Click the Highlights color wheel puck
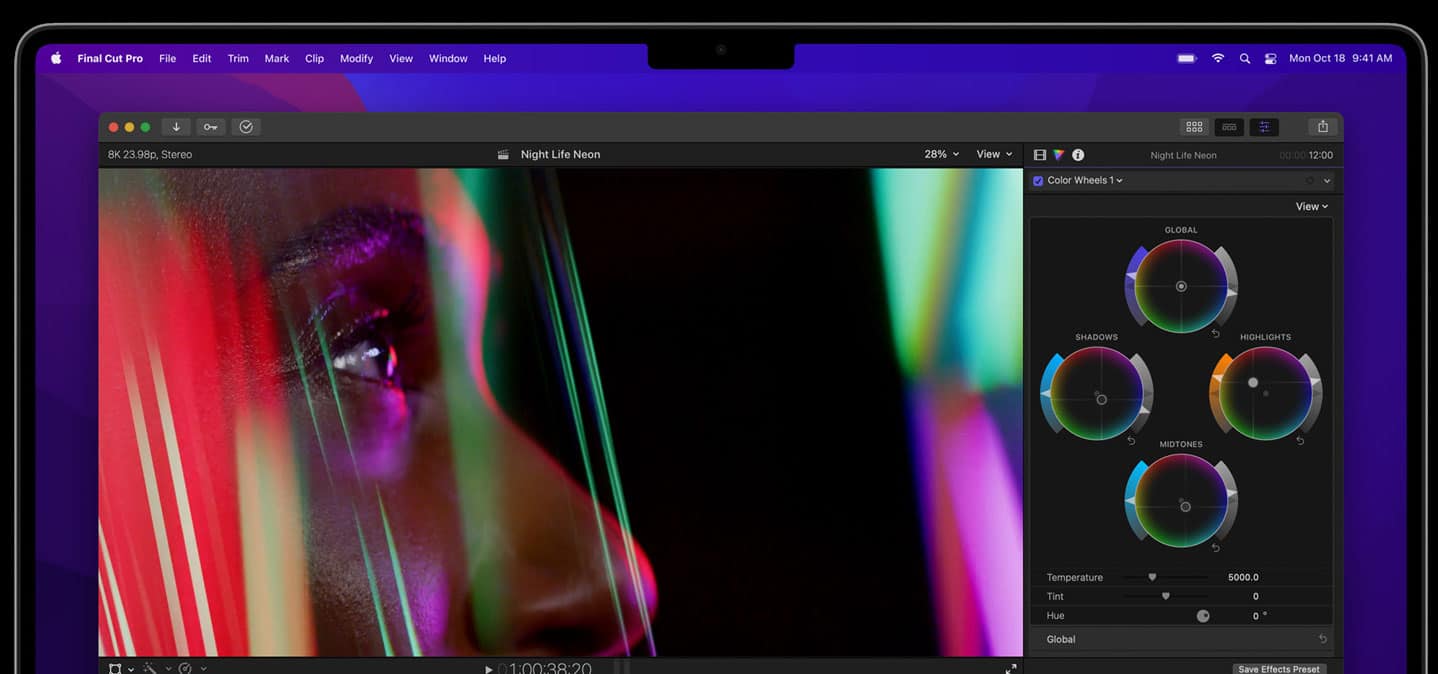Viewport: 1438px width, 674px height. tap(1253, 383)
